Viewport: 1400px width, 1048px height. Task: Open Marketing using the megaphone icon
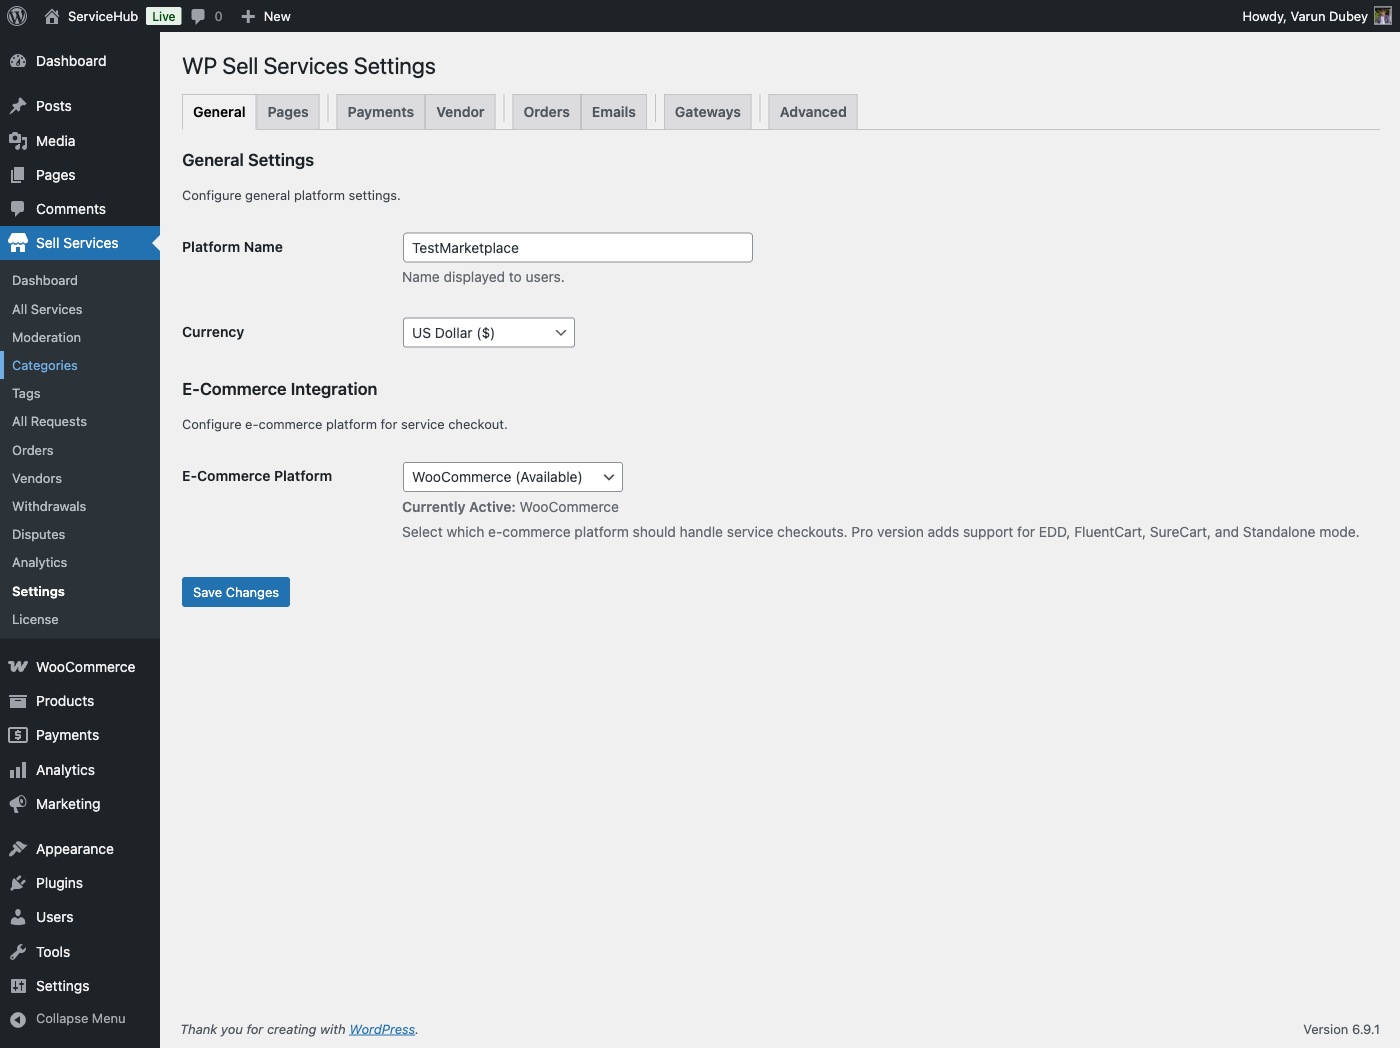click(18, 803)
